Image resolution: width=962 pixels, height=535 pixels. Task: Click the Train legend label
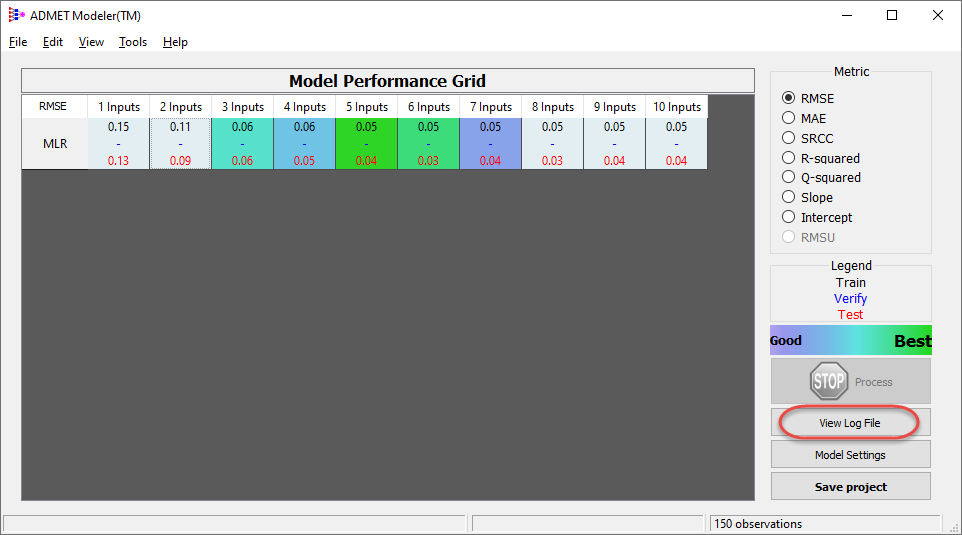point(850,283)
